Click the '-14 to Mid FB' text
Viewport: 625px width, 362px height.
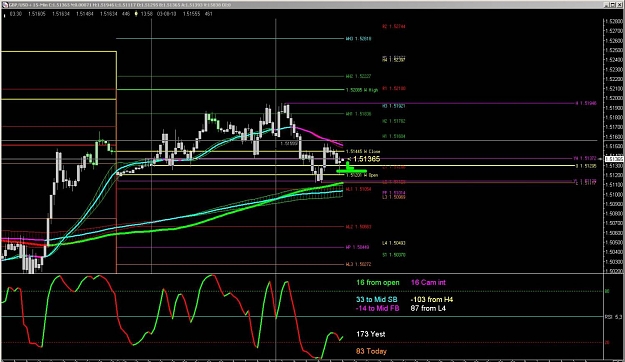(377, 308)
